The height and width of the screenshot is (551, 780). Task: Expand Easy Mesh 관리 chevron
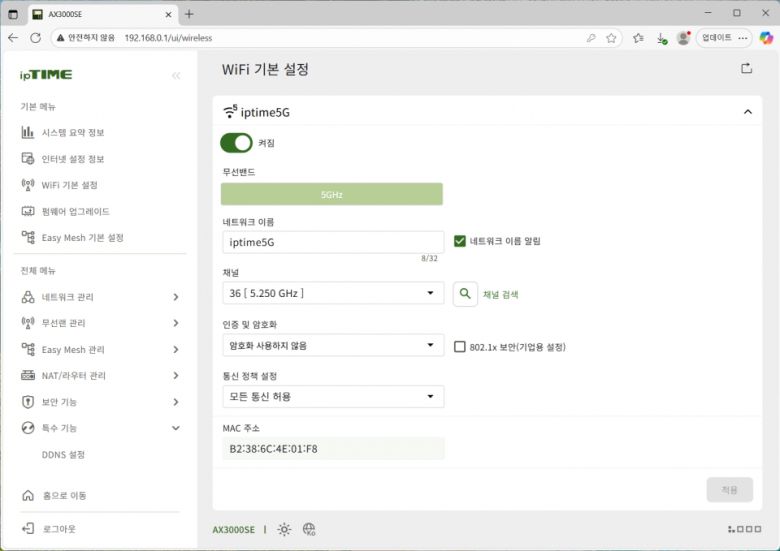click(x=176, y=349)
